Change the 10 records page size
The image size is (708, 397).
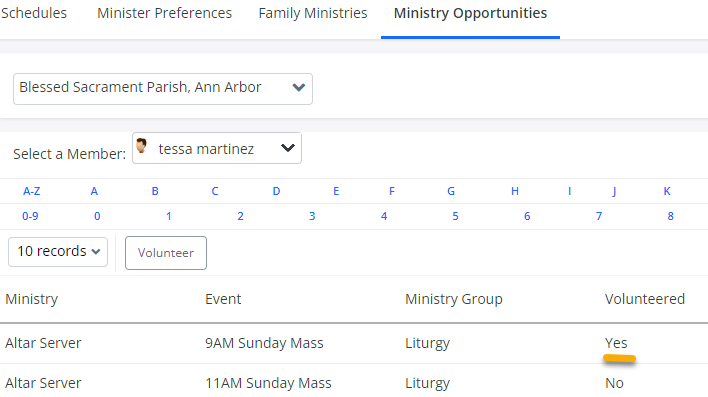point(58,252)
